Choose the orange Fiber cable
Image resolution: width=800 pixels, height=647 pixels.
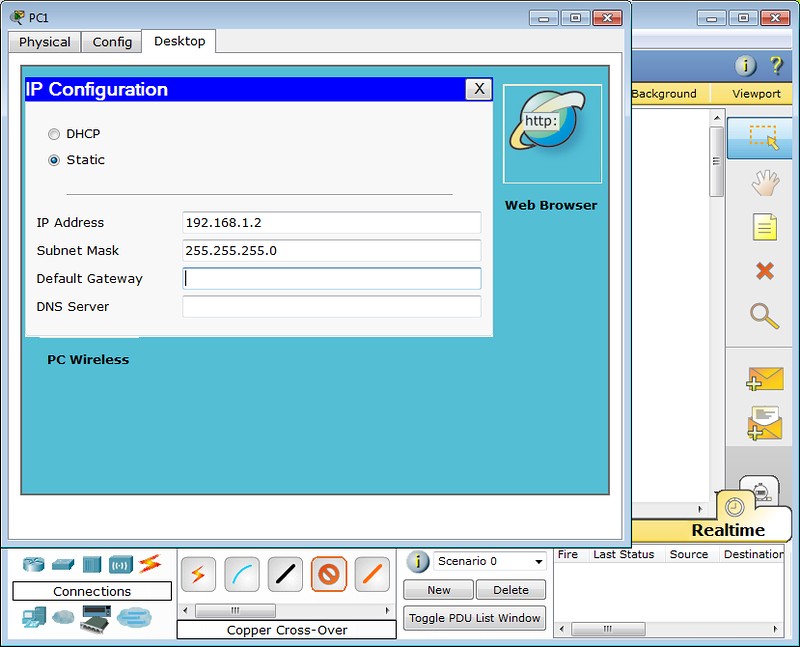(372, 575)
